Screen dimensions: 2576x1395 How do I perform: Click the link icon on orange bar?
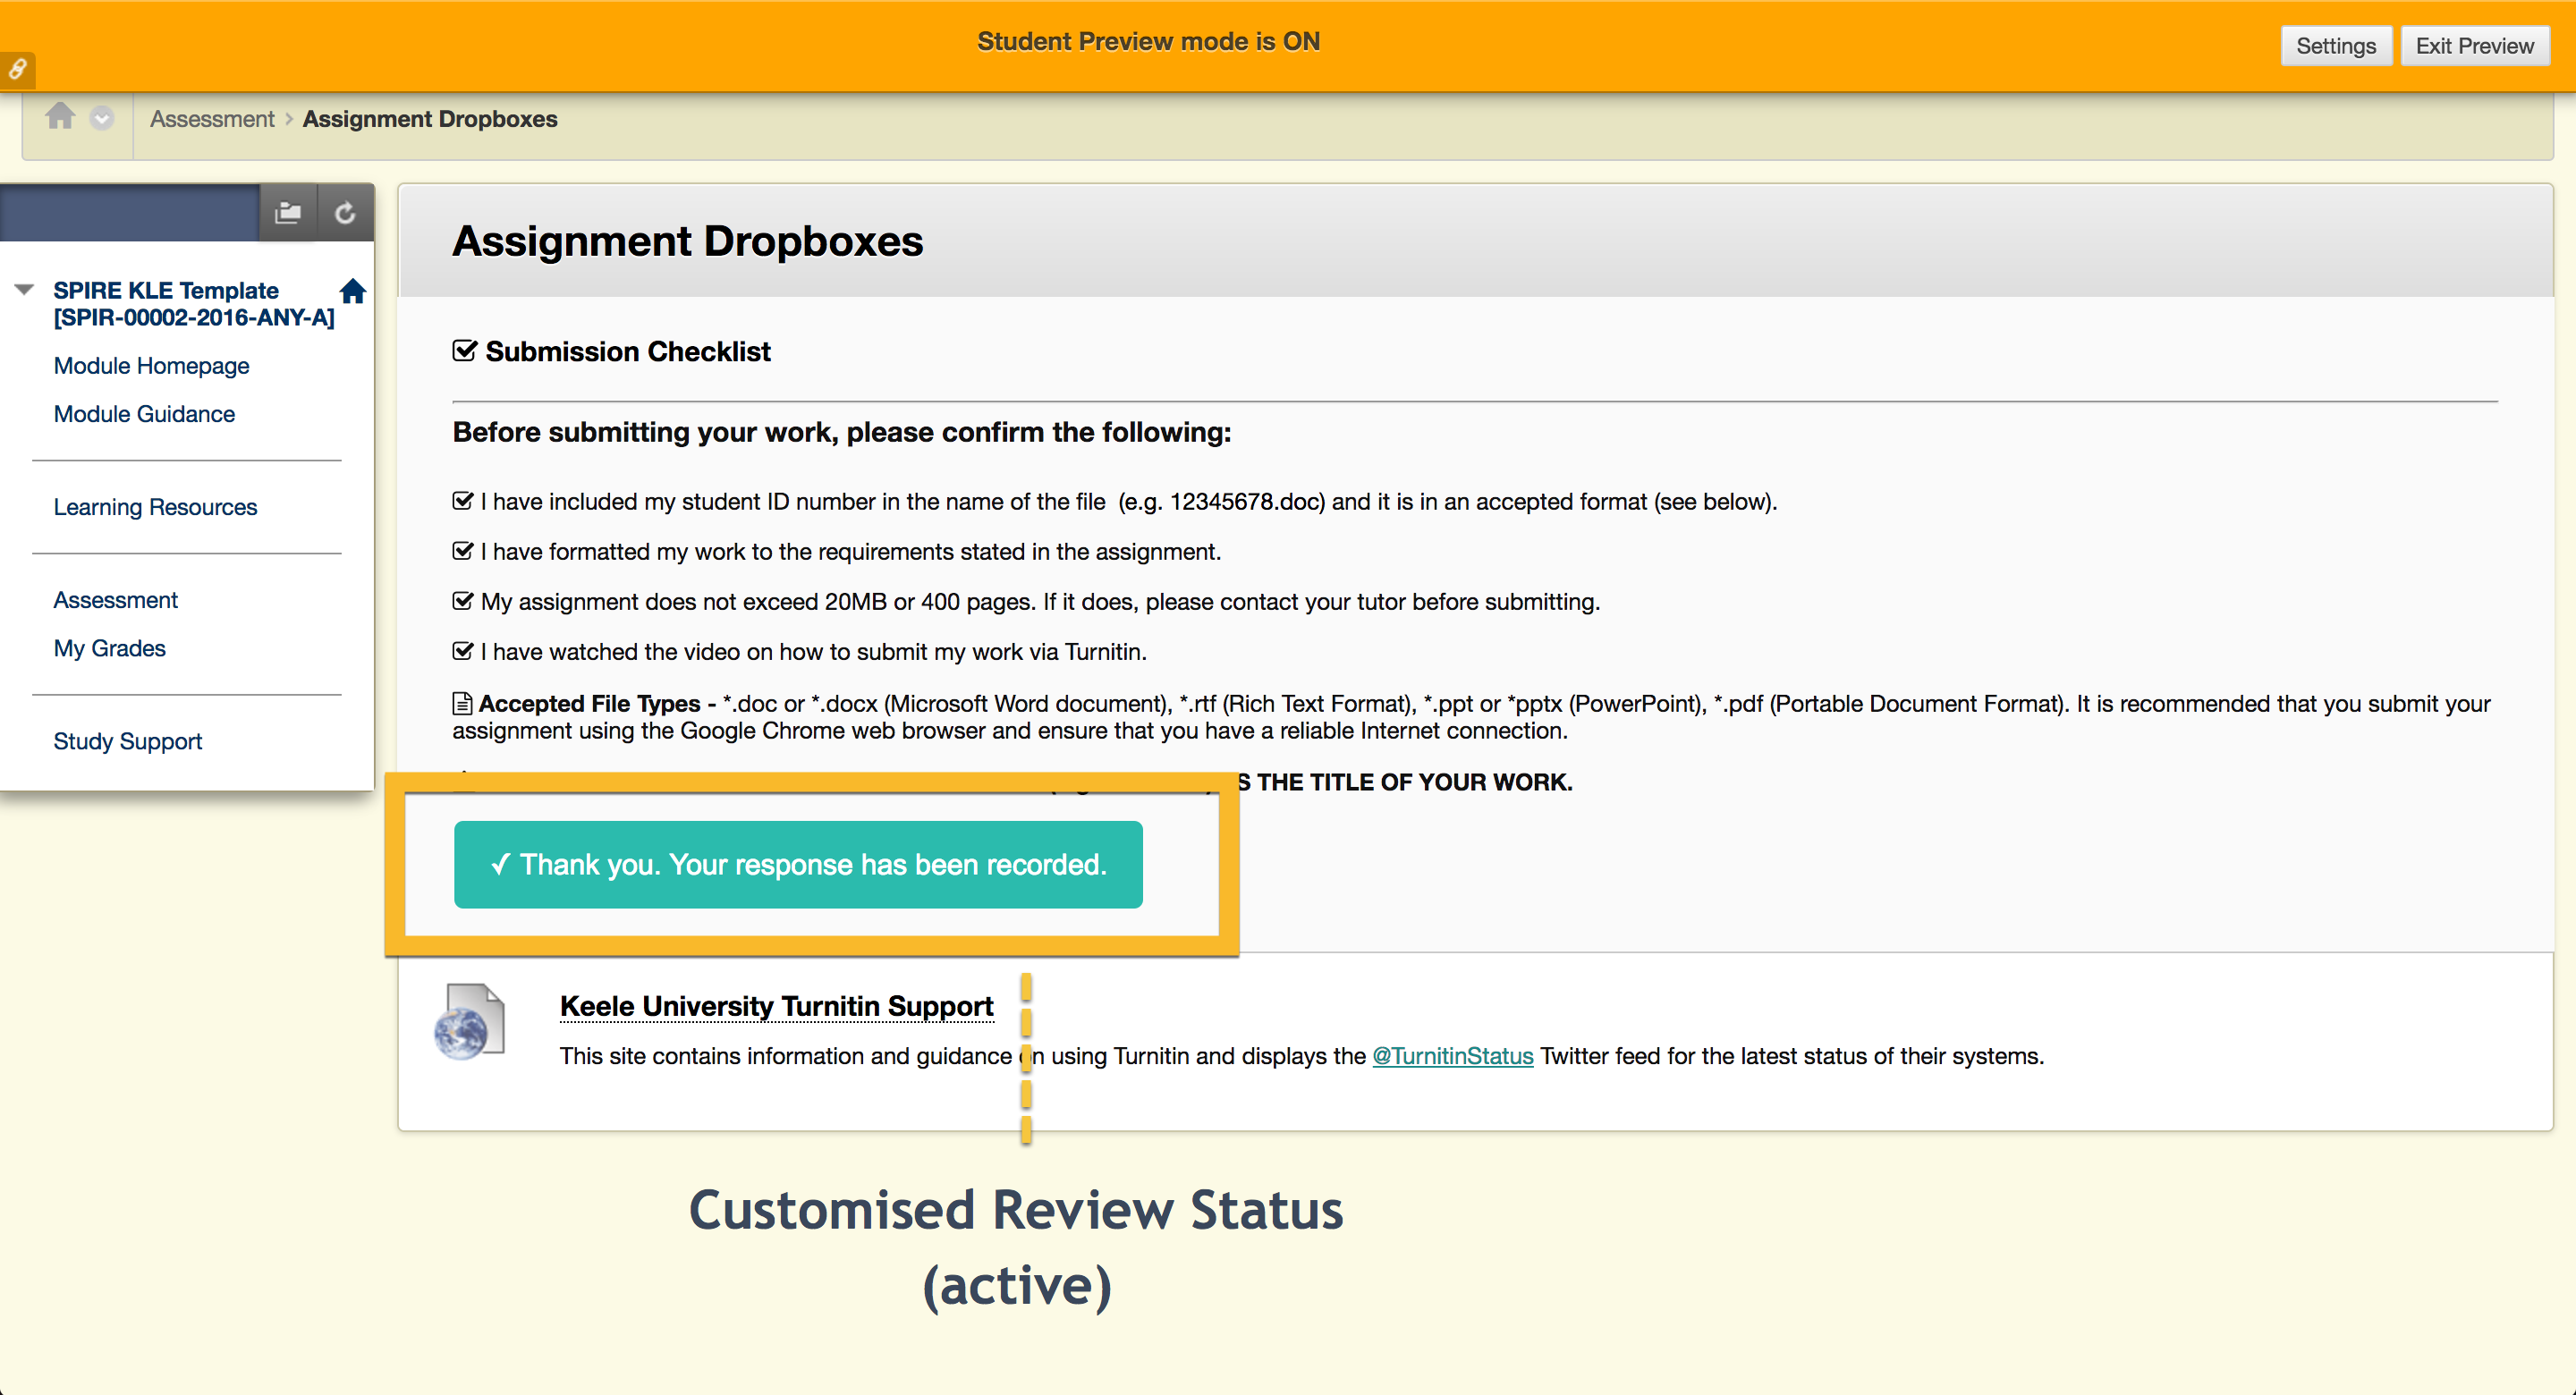[18, 69]
